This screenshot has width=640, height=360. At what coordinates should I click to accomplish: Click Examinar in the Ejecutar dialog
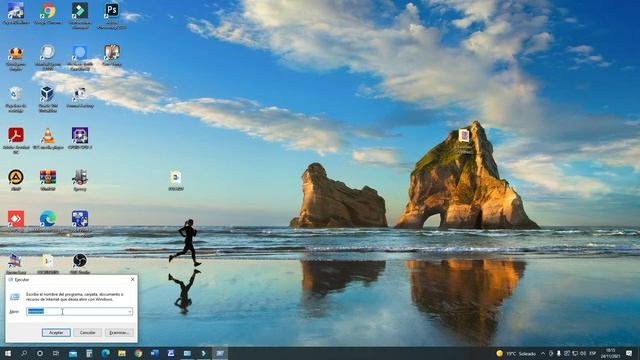(119, 333)
